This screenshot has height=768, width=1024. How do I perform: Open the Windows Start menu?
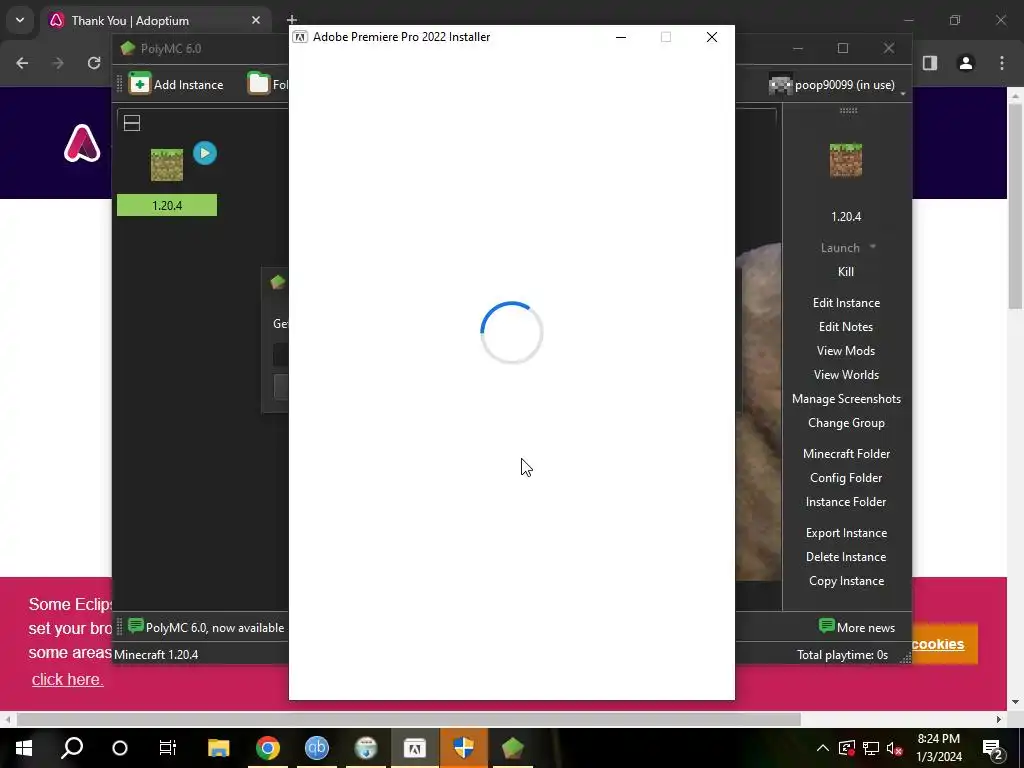24,748
